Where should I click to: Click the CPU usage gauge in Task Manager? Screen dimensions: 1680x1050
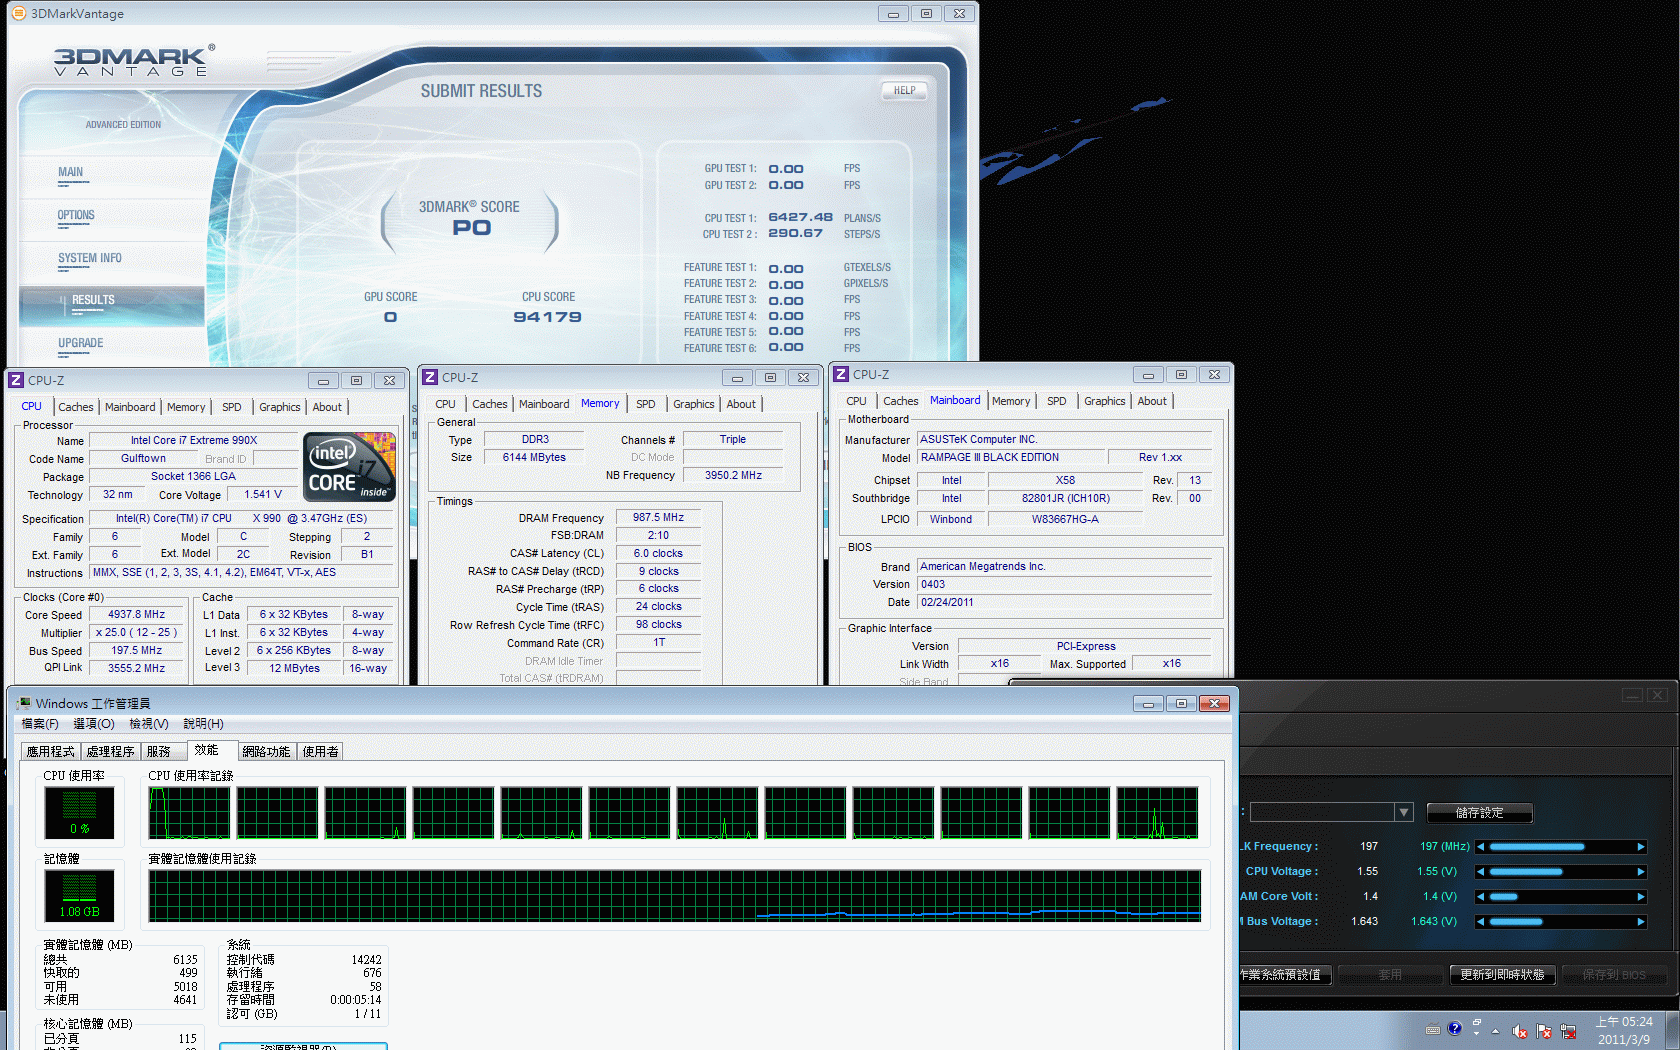pyautogui.click(x=80, y=812)
